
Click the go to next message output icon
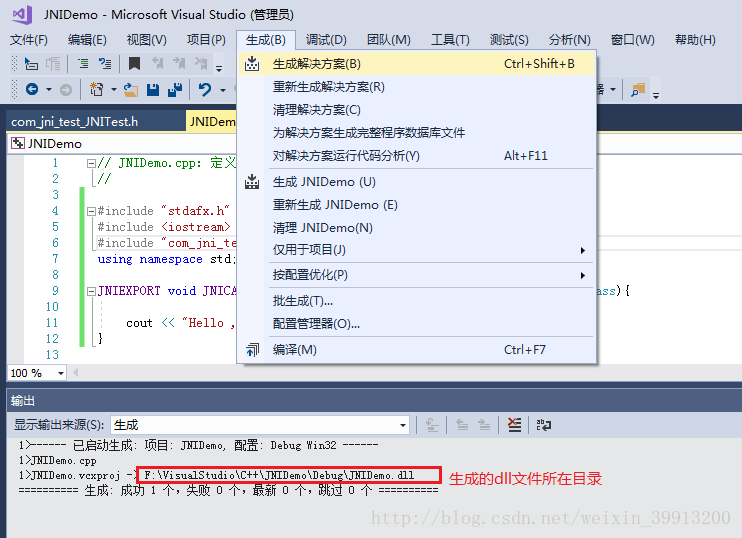coord(484,425)
